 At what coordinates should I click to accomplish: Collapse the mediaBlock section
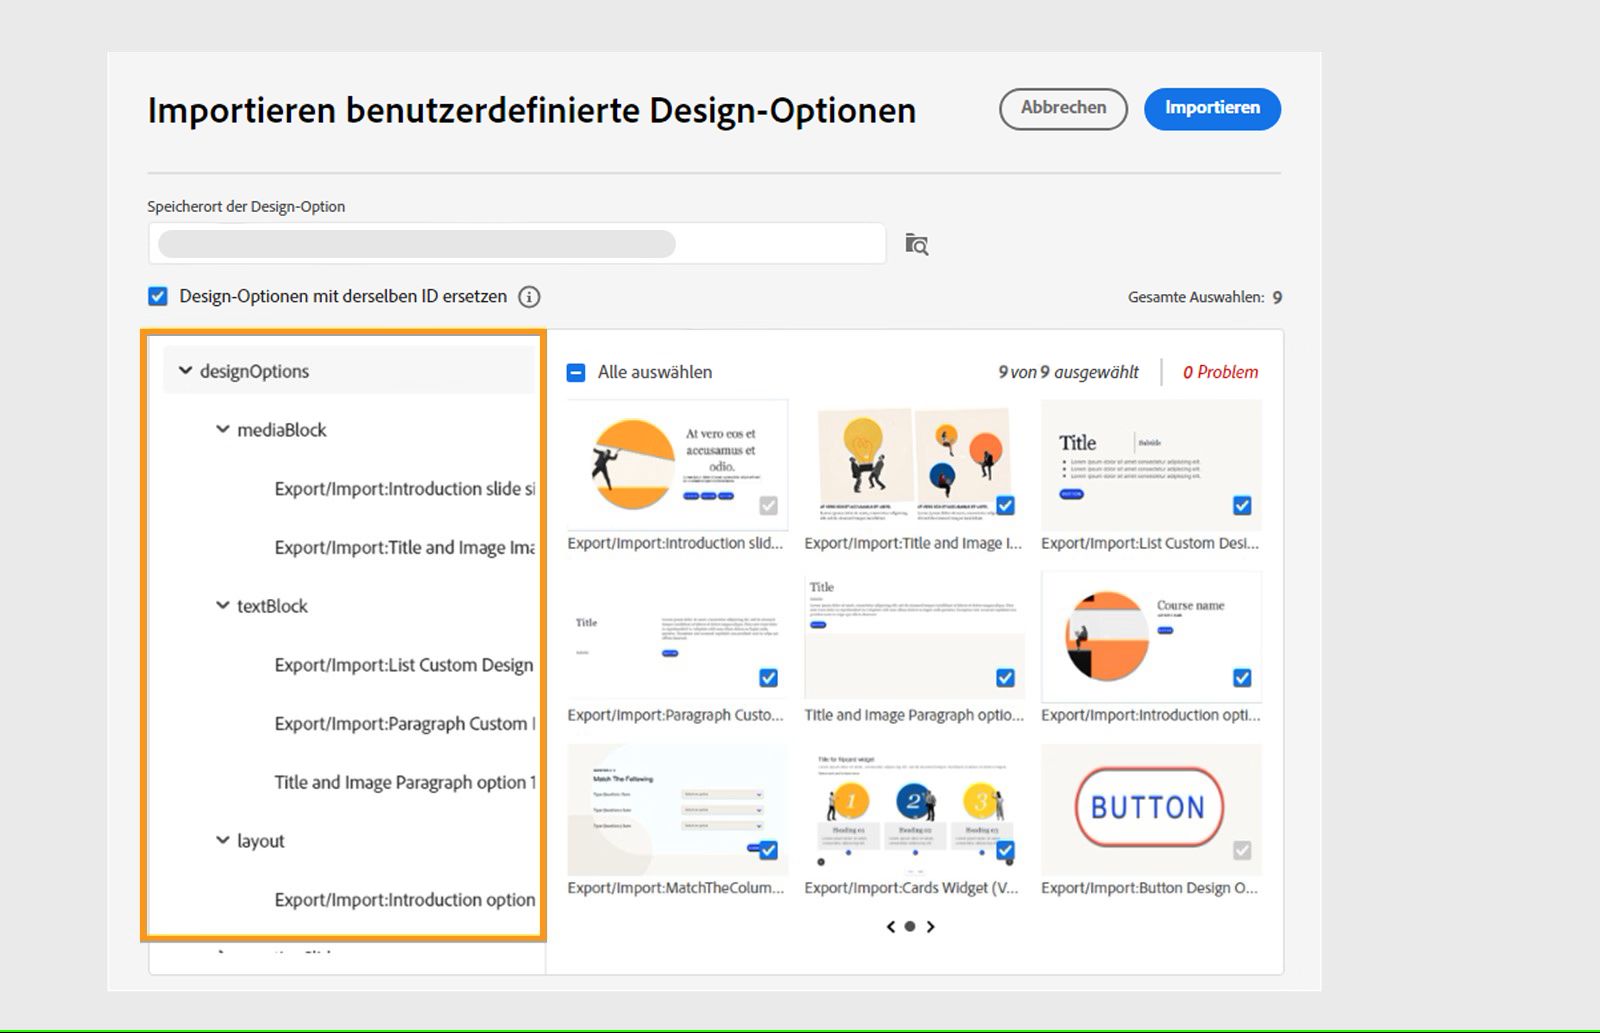tap(221, 429)
